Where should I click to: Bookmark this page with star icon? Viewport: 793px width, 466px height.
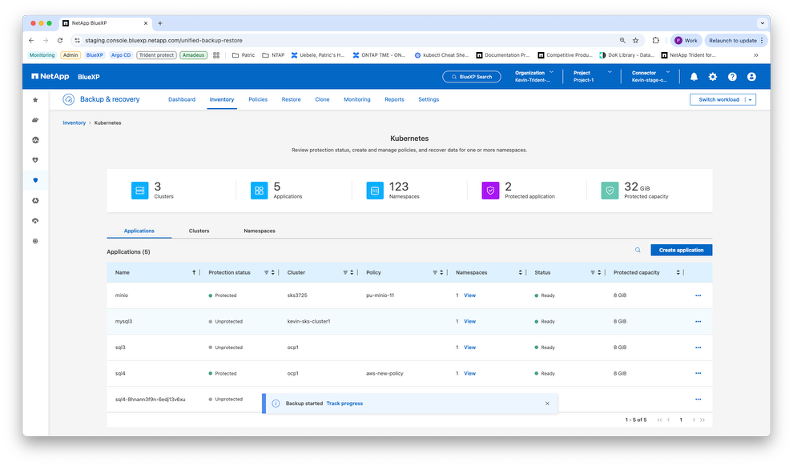point(636,40)
